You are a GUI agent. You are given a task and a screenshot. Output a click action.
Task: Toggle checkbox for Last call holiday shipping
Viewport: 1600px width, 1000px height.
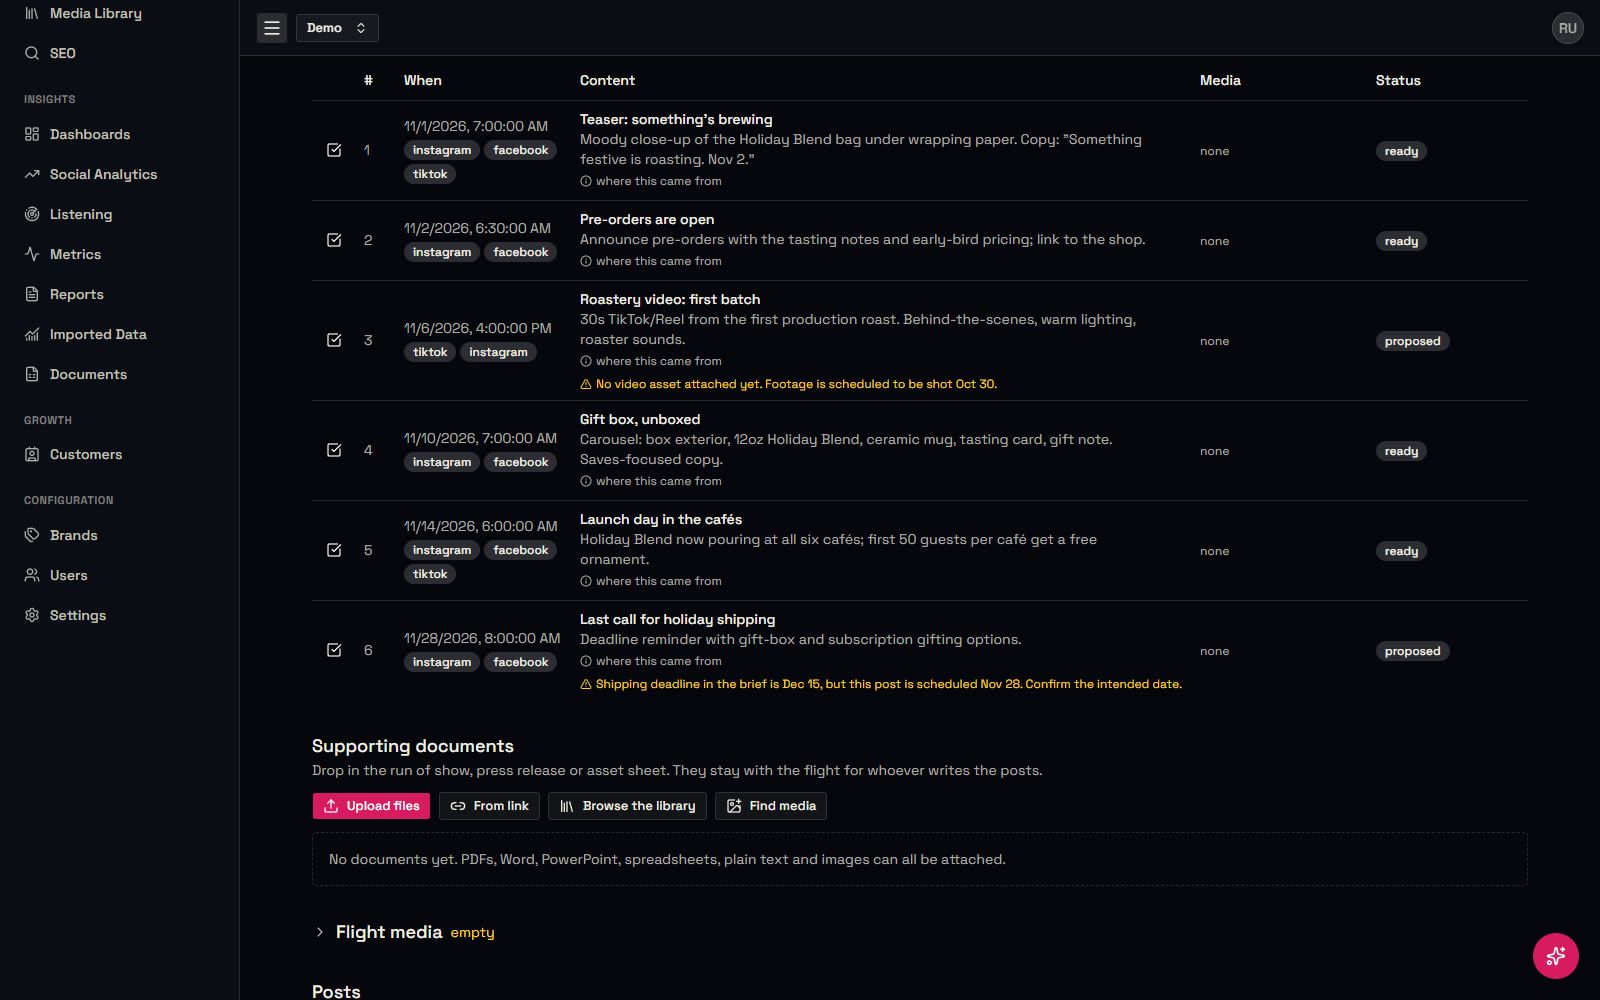pyautogui.click(x=334, y=650)
